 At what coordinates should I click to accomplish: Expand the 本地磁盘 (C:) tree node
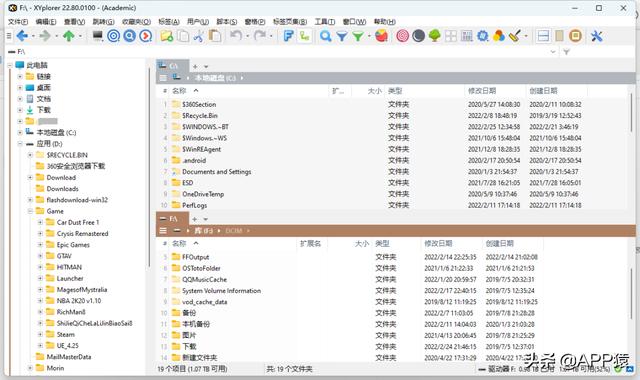[x=20, y=132]
